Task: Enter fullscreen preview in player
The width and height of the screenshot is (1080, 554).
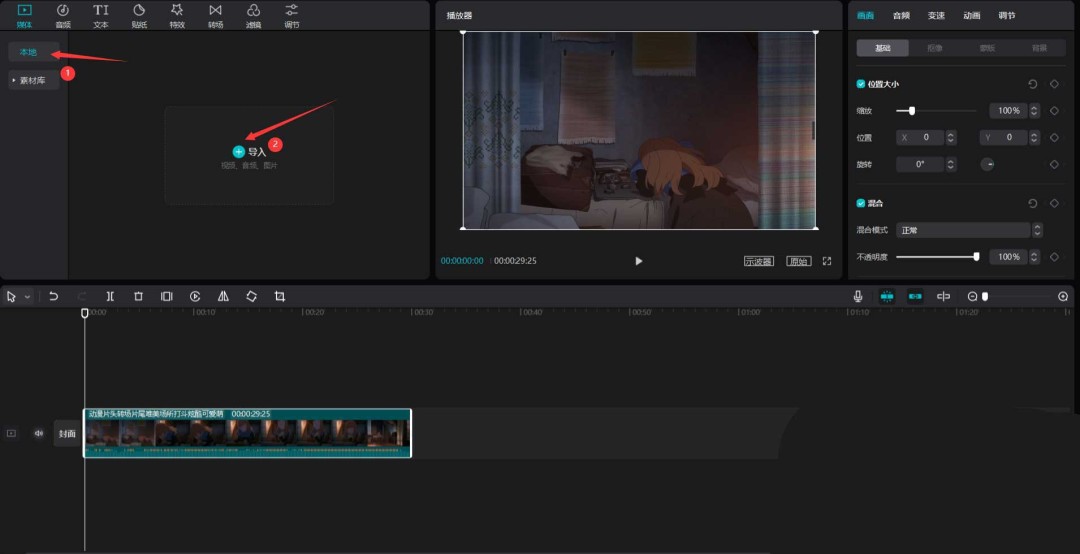Action: 827,261
